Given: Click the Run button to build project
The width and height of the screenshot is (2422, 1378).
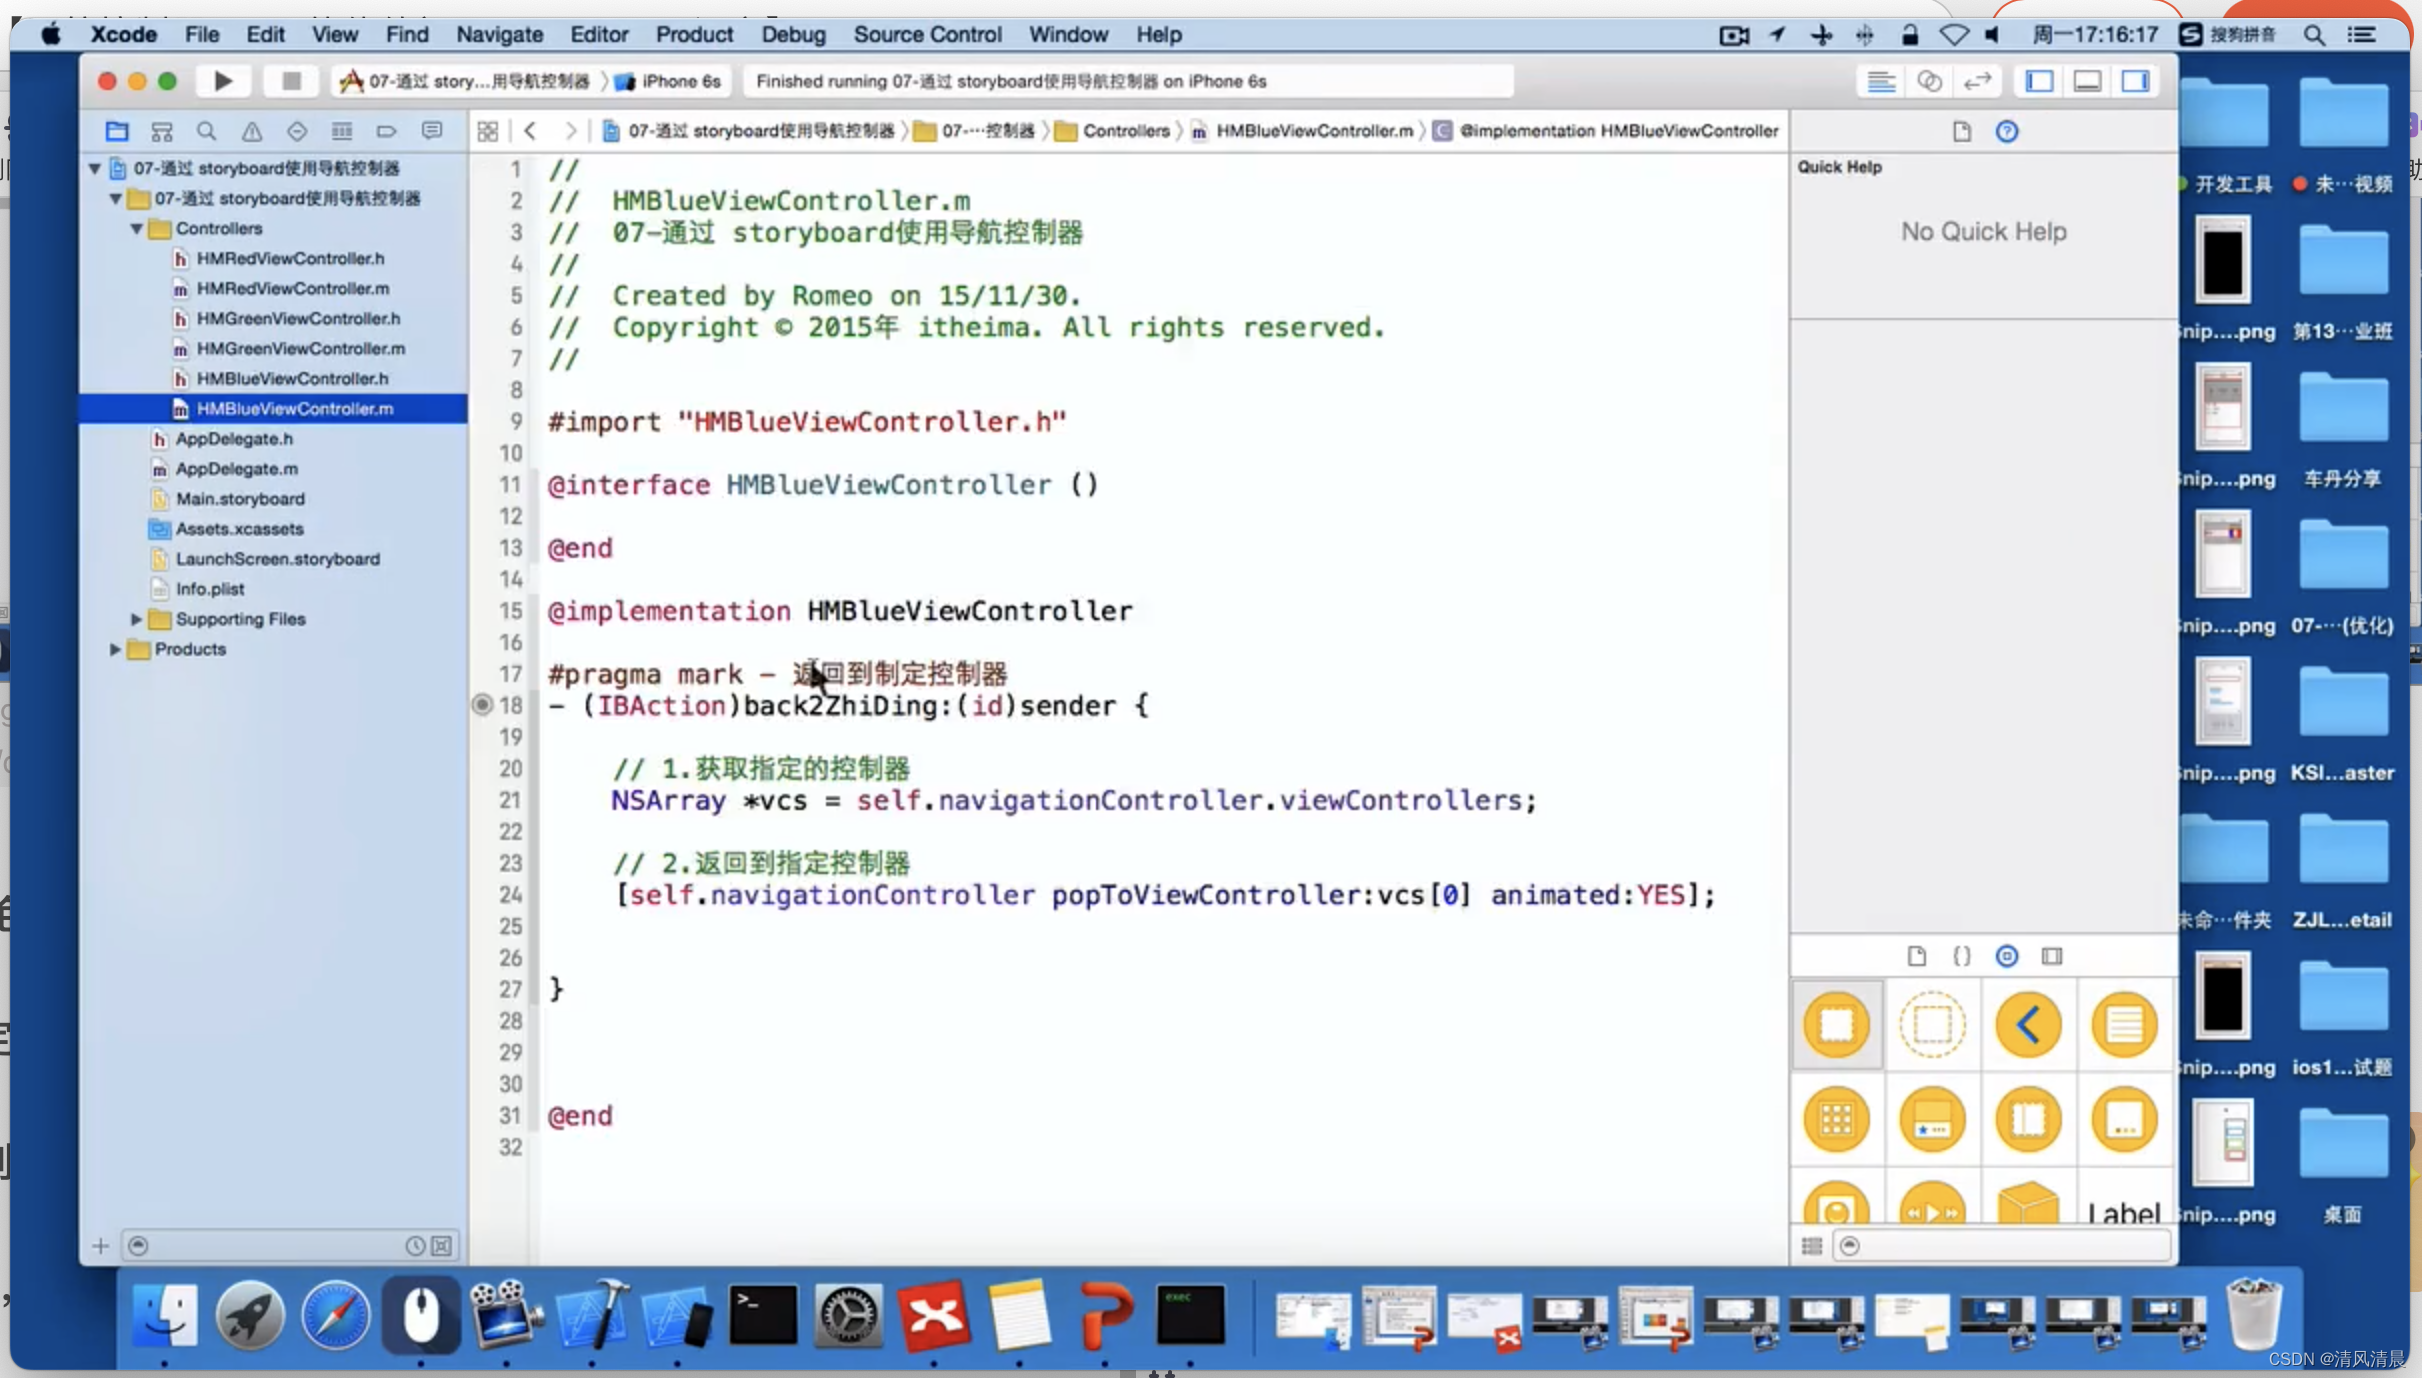Looking at the screenshot, I should pos(221,80).
